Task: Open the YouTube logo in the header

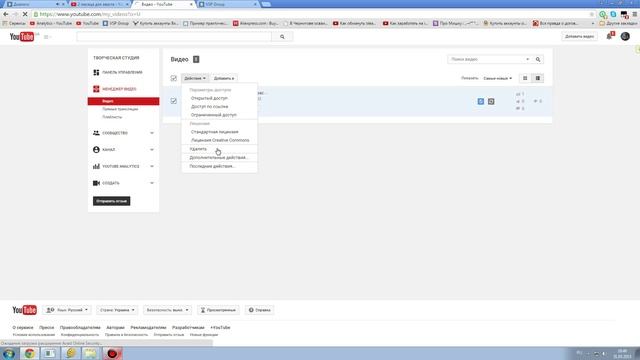Action: coord(22,37)
